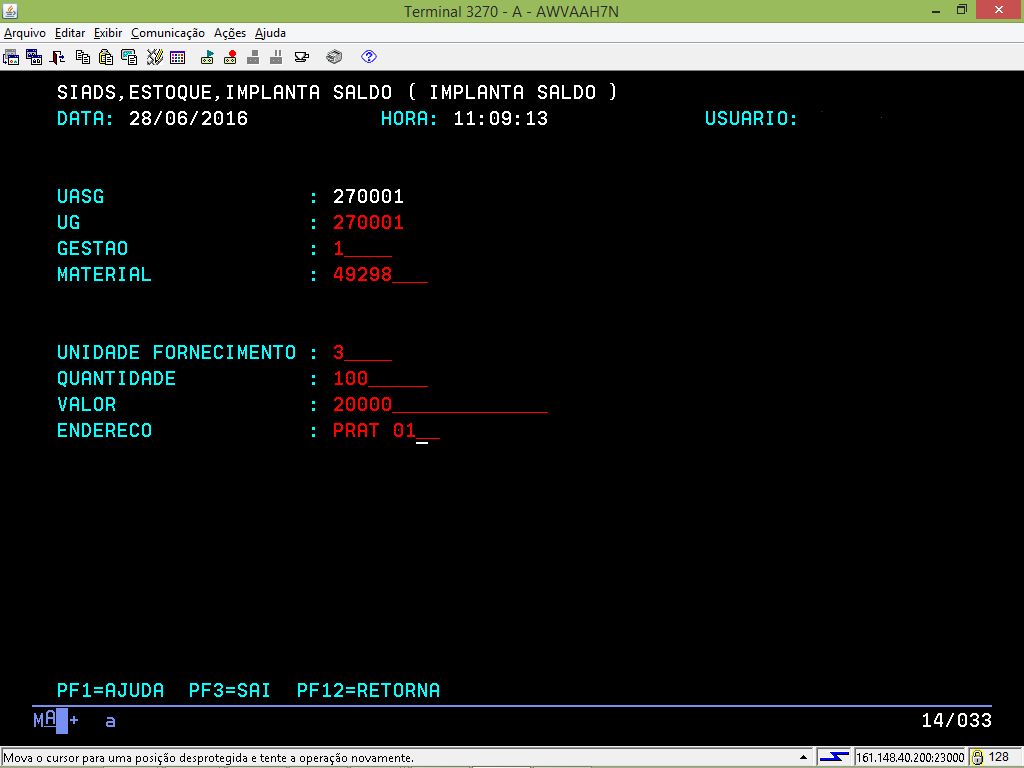Click the Java application icon in title bar
Image resolution: width=1024 pixels, height=768 pixels.
pyautogui.click(x=10, y=10)
